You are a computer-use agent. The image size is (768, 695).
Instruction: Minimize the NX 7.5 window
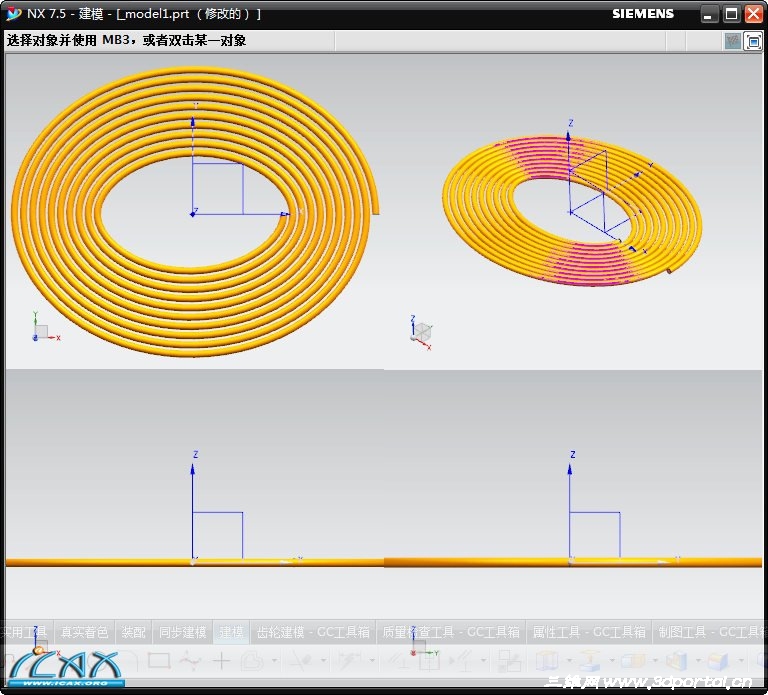pos(707,14)
